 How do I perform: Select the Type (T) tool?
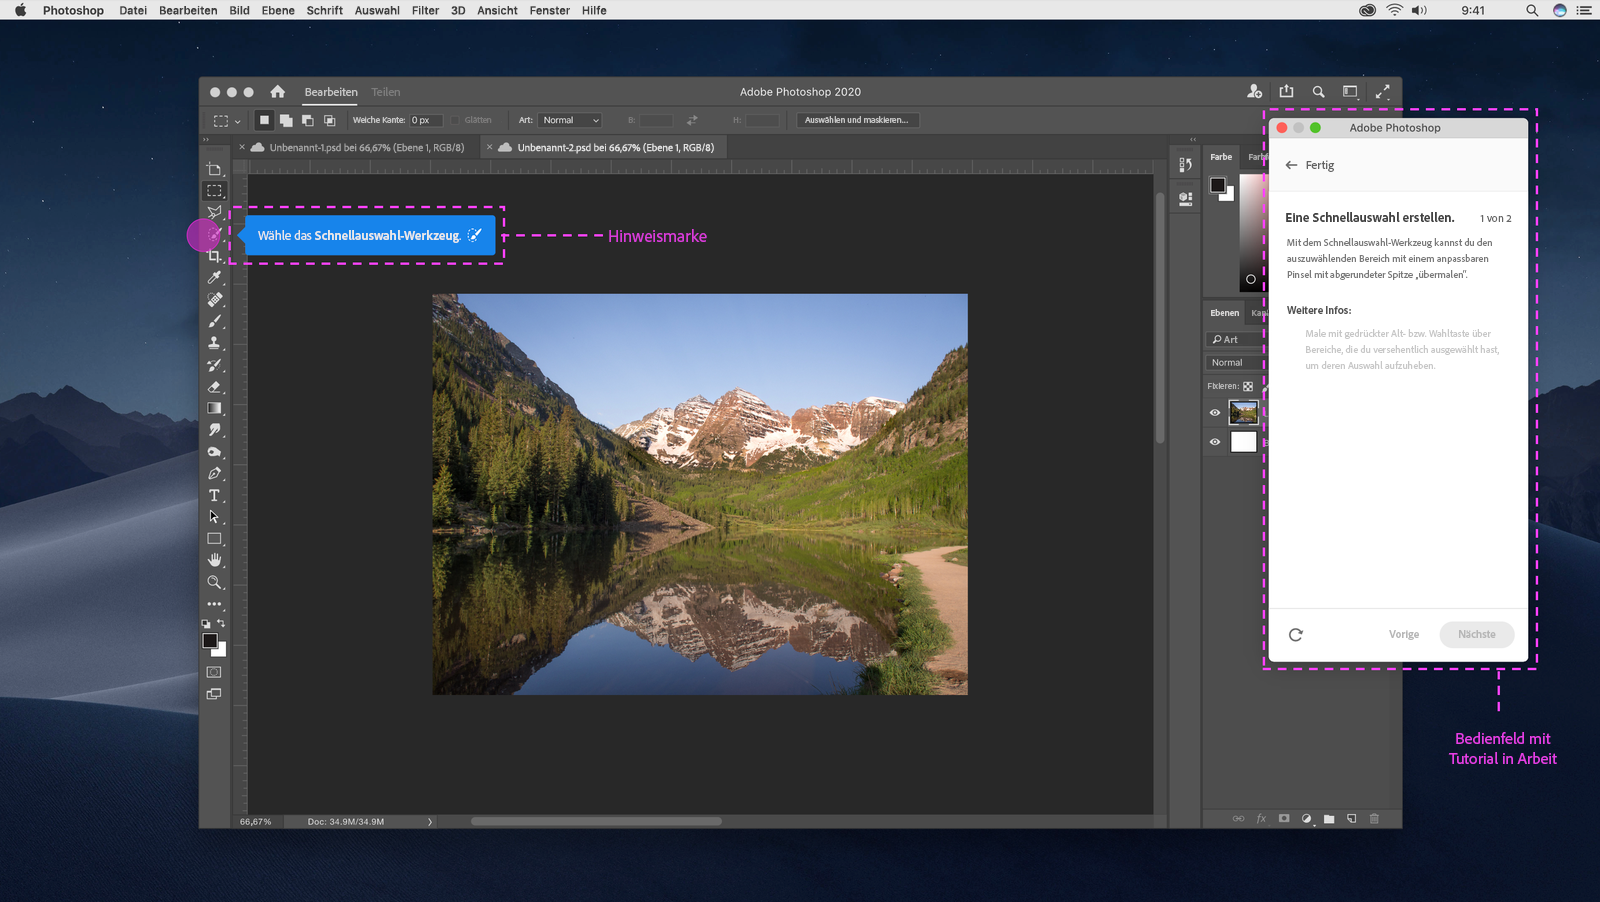pos(214,496)
